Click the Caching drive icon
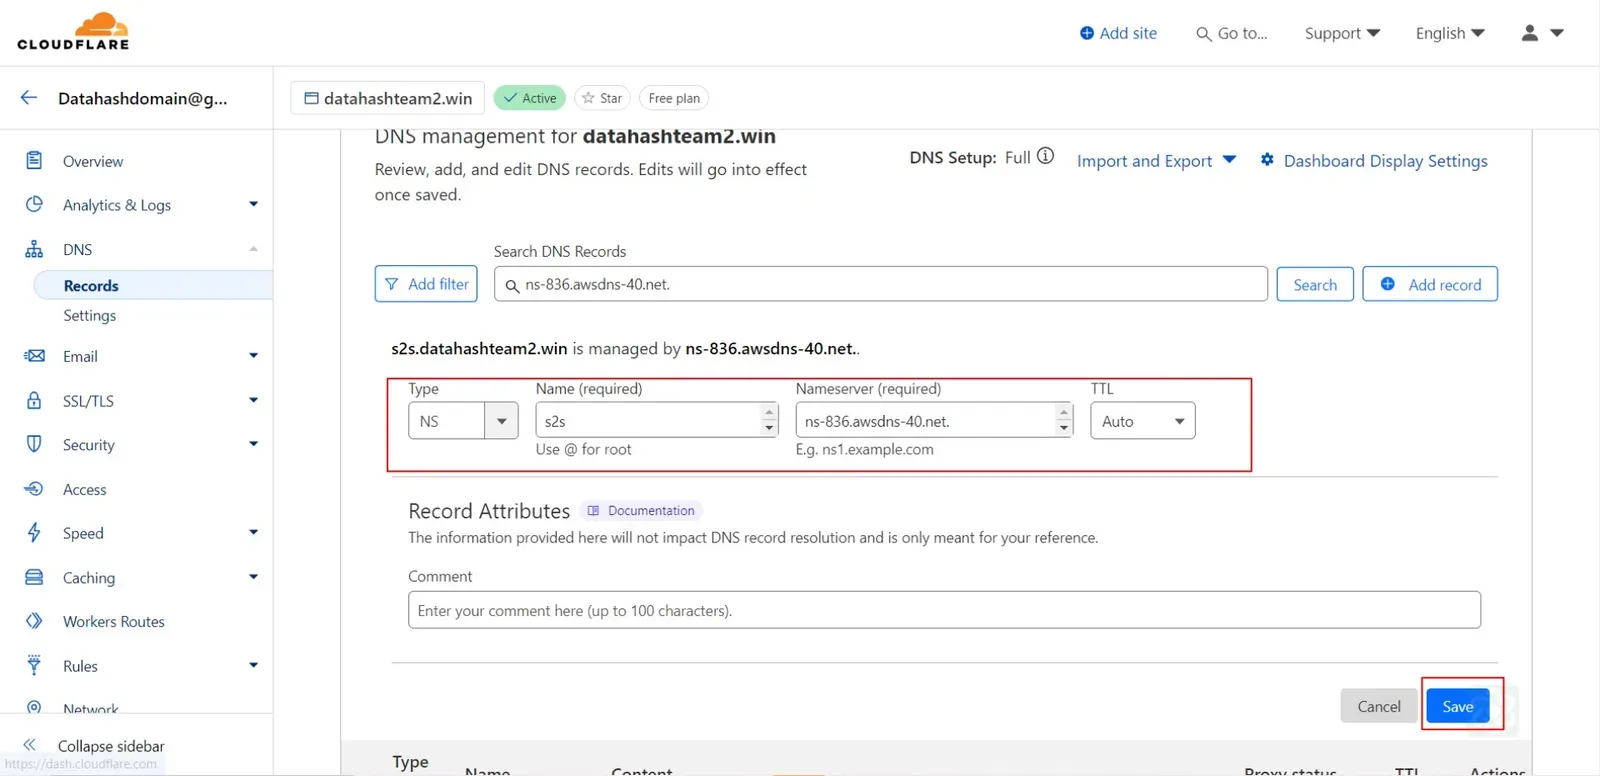Viewport: 1600px width, 776px height. tap(34, 577)
